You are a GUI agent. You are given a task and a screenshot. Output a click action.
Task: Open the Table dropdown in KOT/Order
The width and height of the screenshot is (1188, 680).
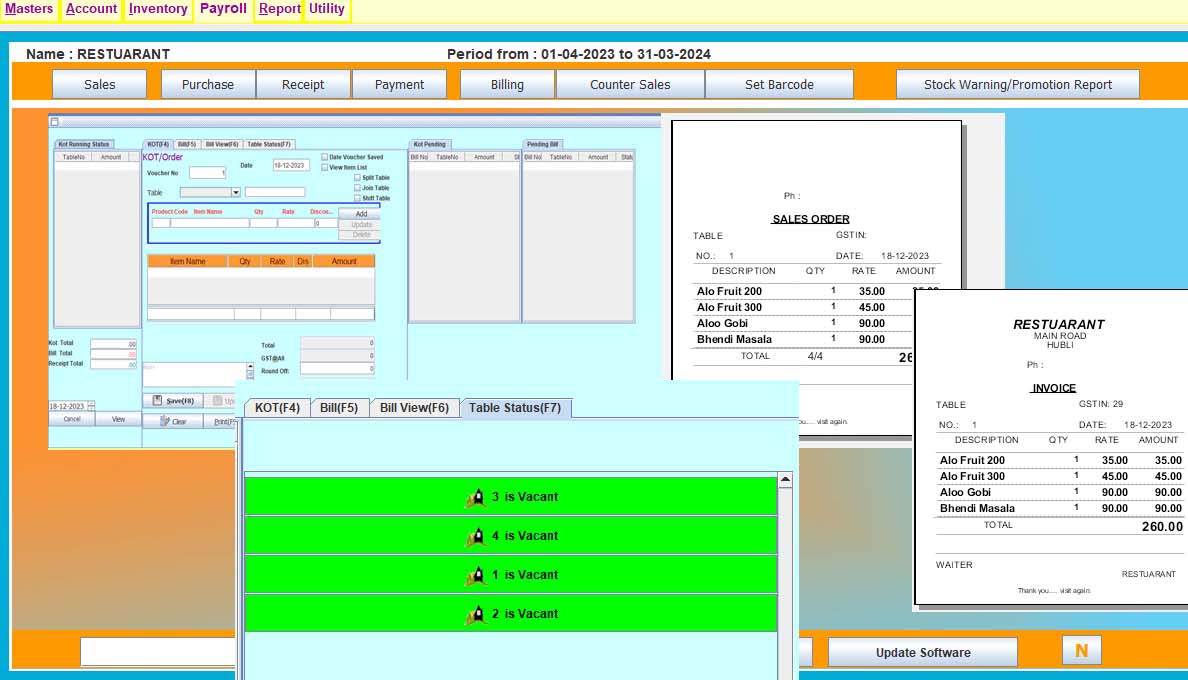(x=236, y=192)
